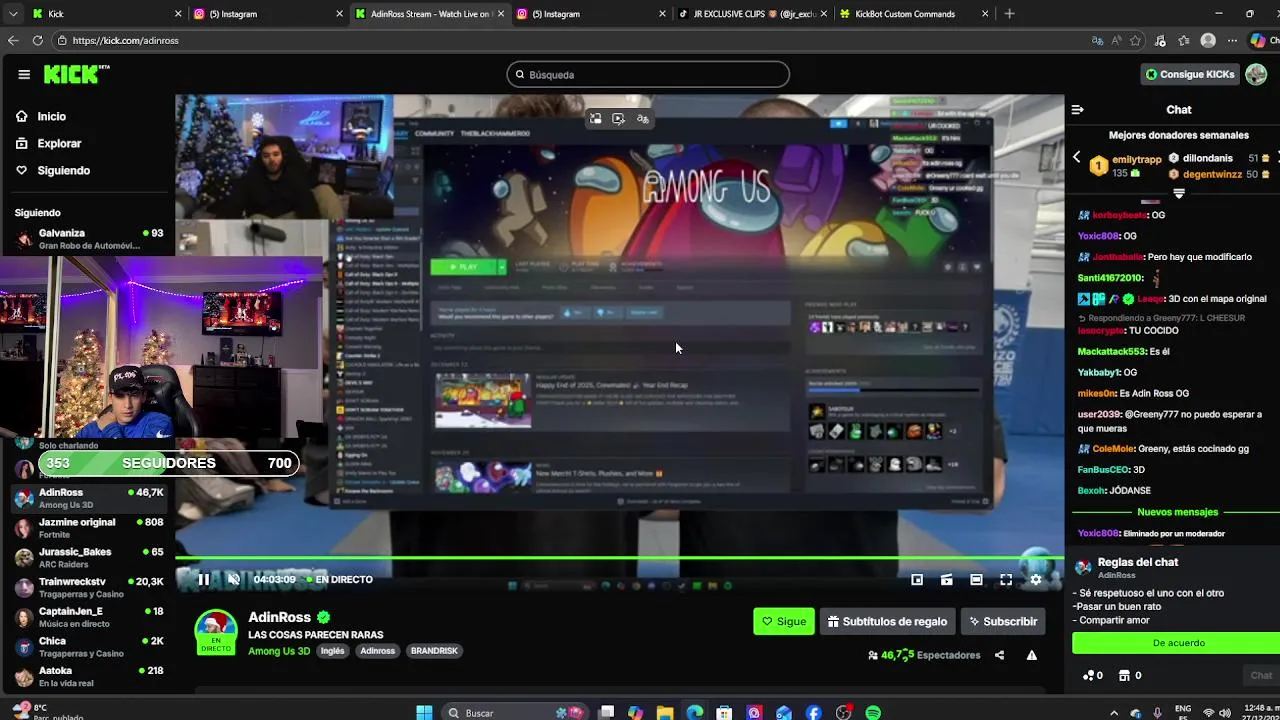Open the user profile avatar menu
Viewport: 1280px width, 720px height.
pyautogui.click(x=1254, y=74)
